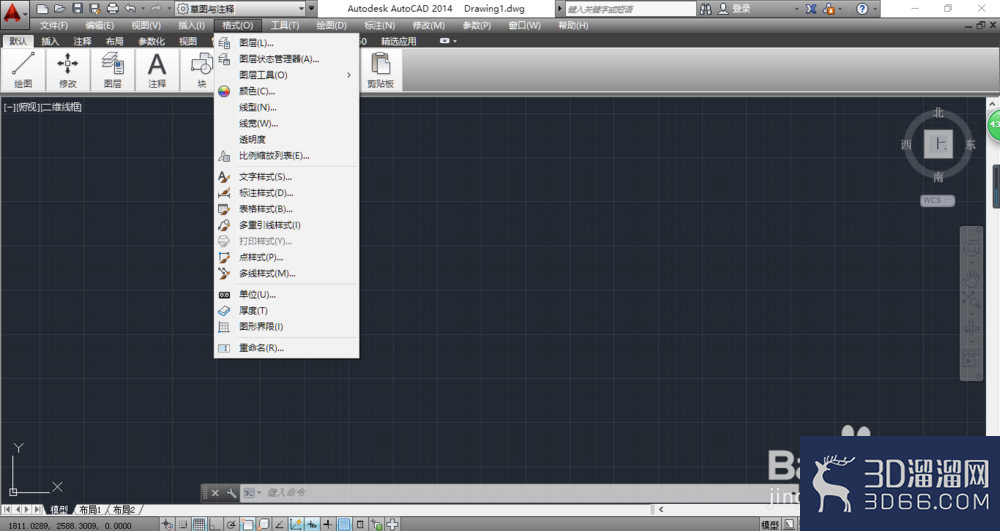Open the 绘图 (Draw) ribbon panel
This screenshot has width=1000, height=531.
click(23, 69)
